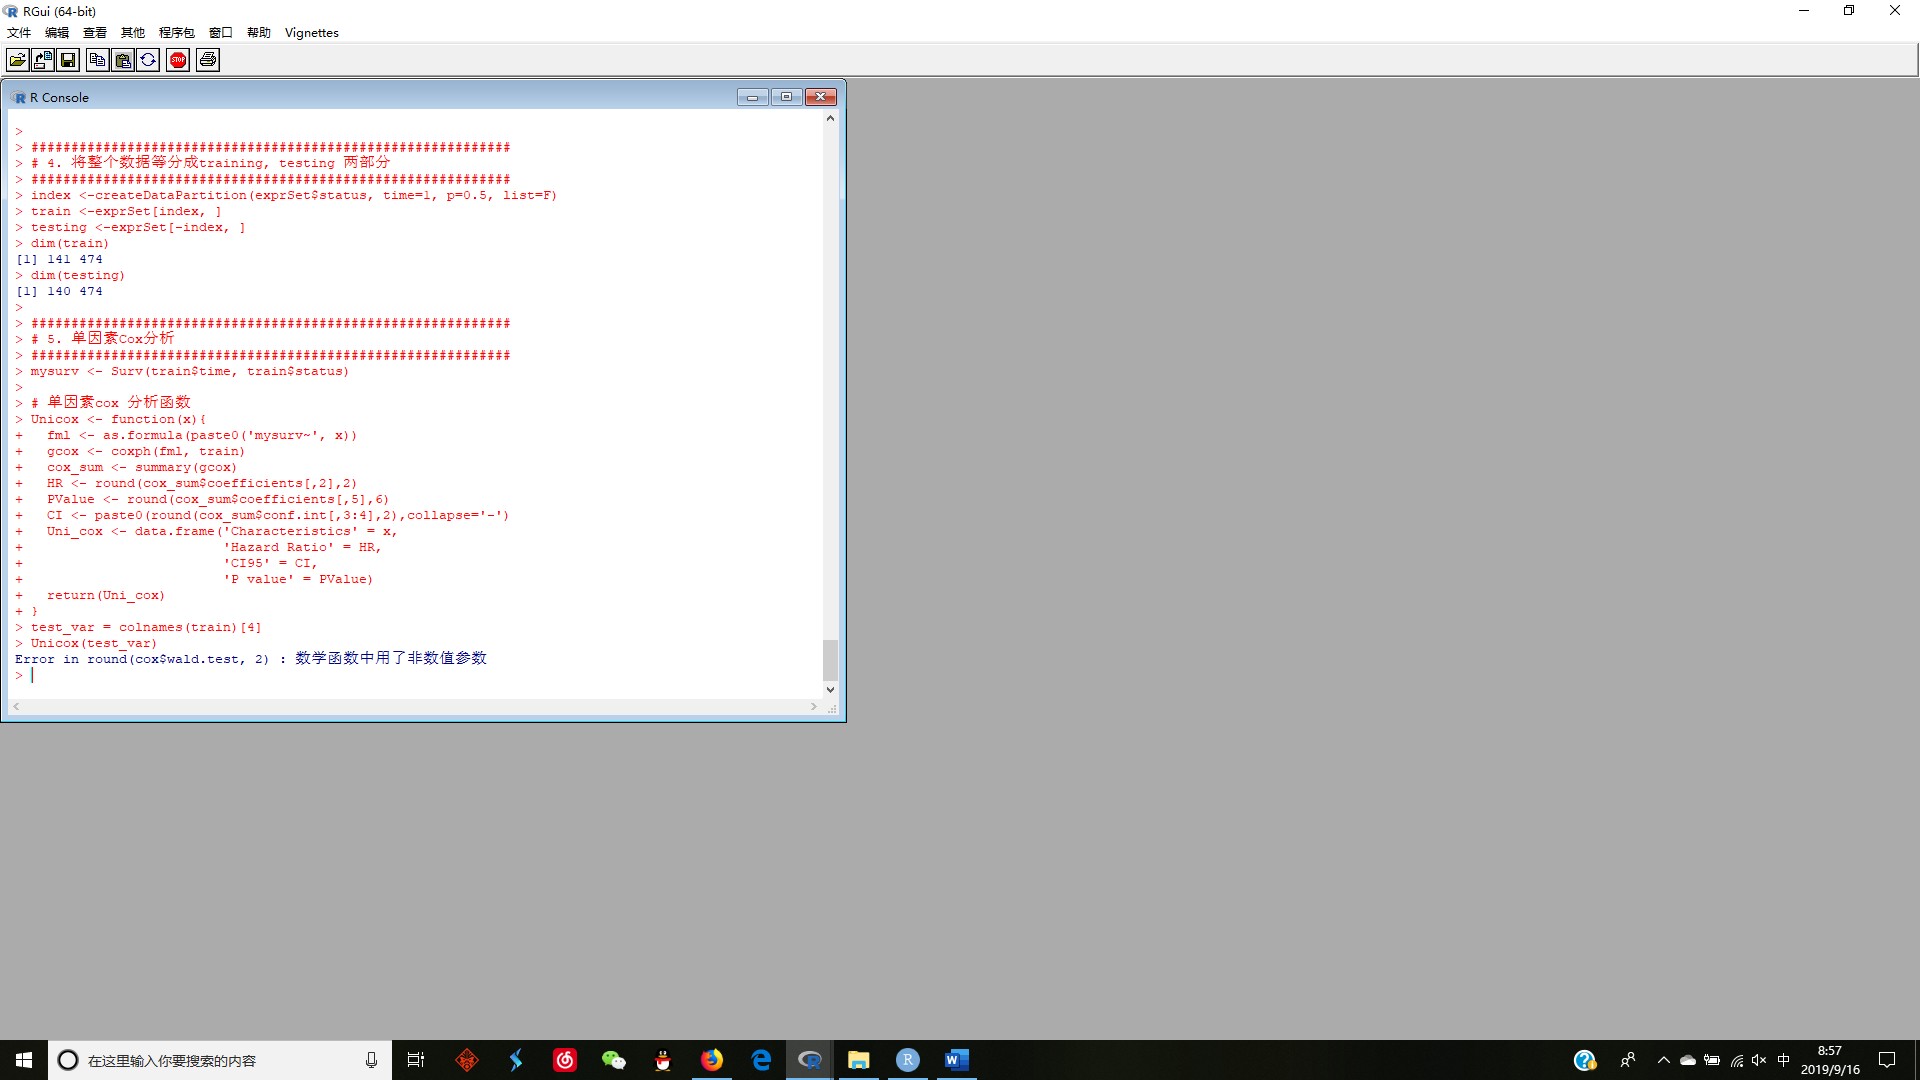Screen dimensions: 1920x1080
Task: Click the console vertical scrollbar thumb
Action: [830, 660]
